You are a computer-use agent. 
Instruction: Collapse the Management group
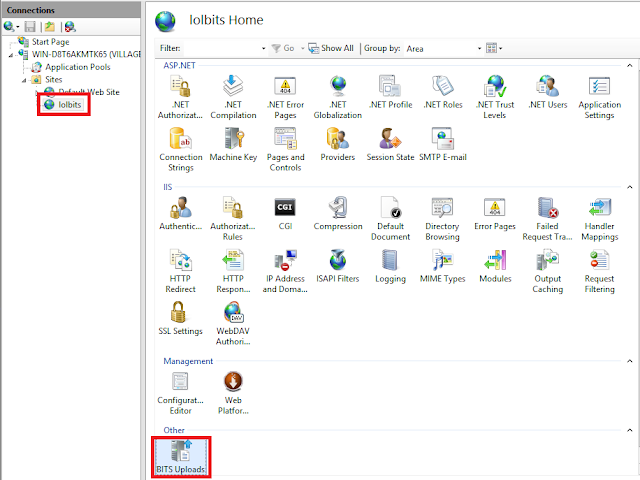click(x=629, y=361)
